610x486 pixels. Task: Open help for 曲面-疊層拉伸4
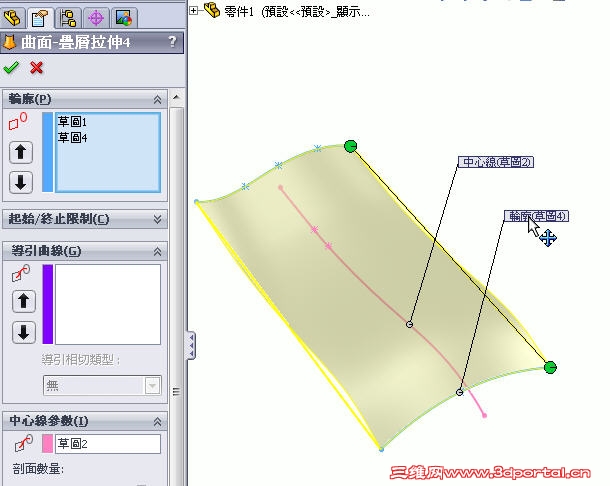[172, 42]
